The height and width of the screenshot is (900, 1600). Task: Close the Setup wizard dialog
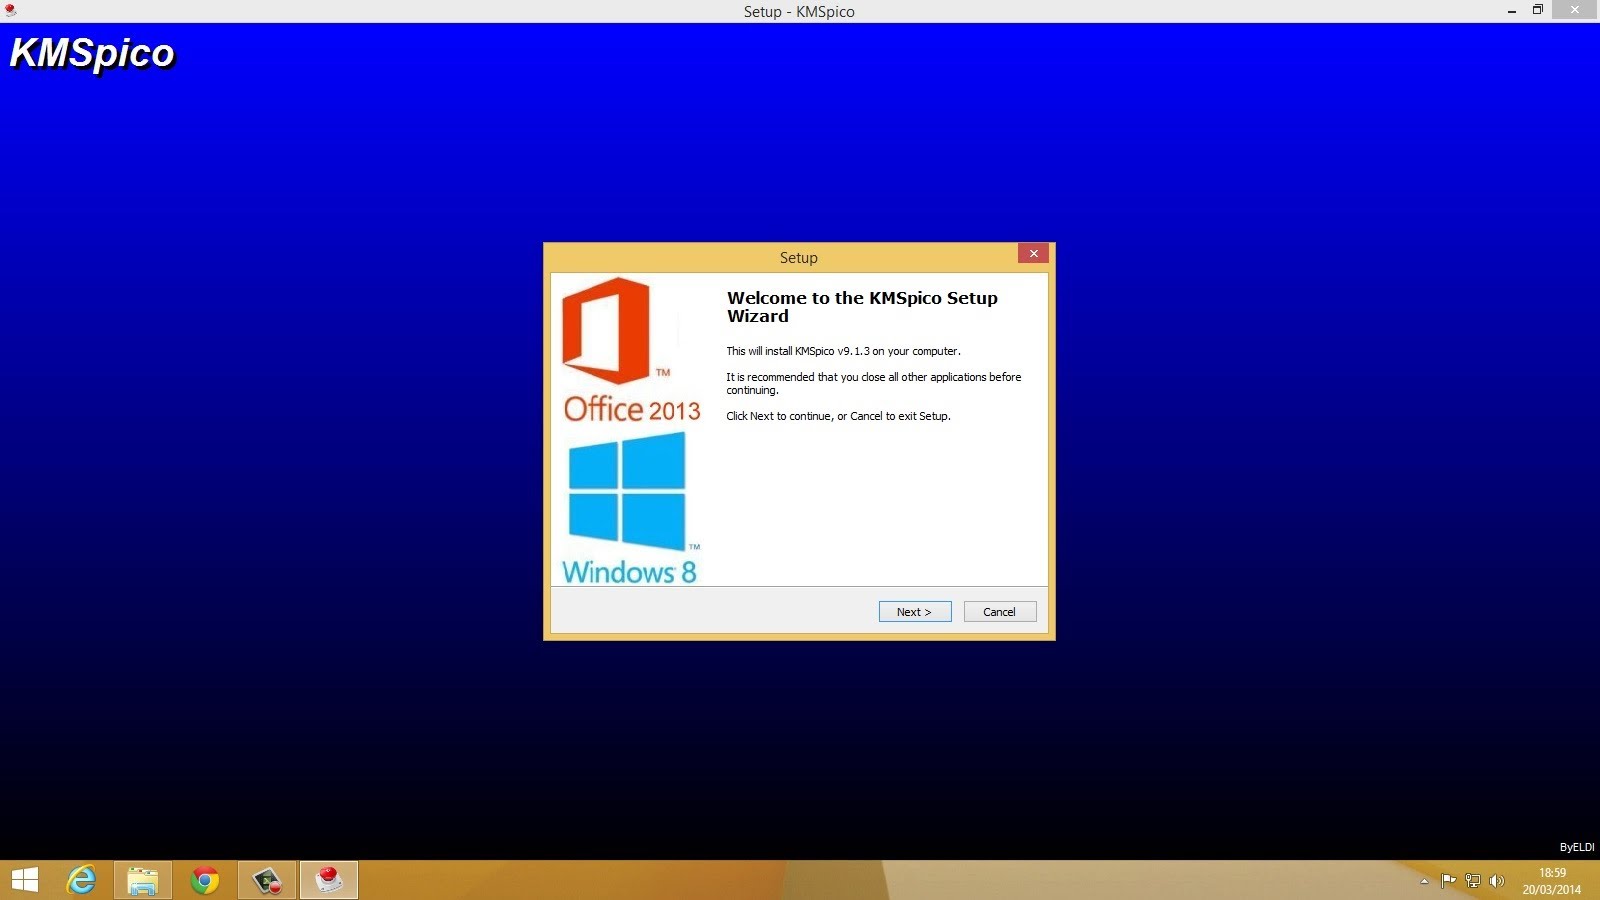[x=1034, y=253]
